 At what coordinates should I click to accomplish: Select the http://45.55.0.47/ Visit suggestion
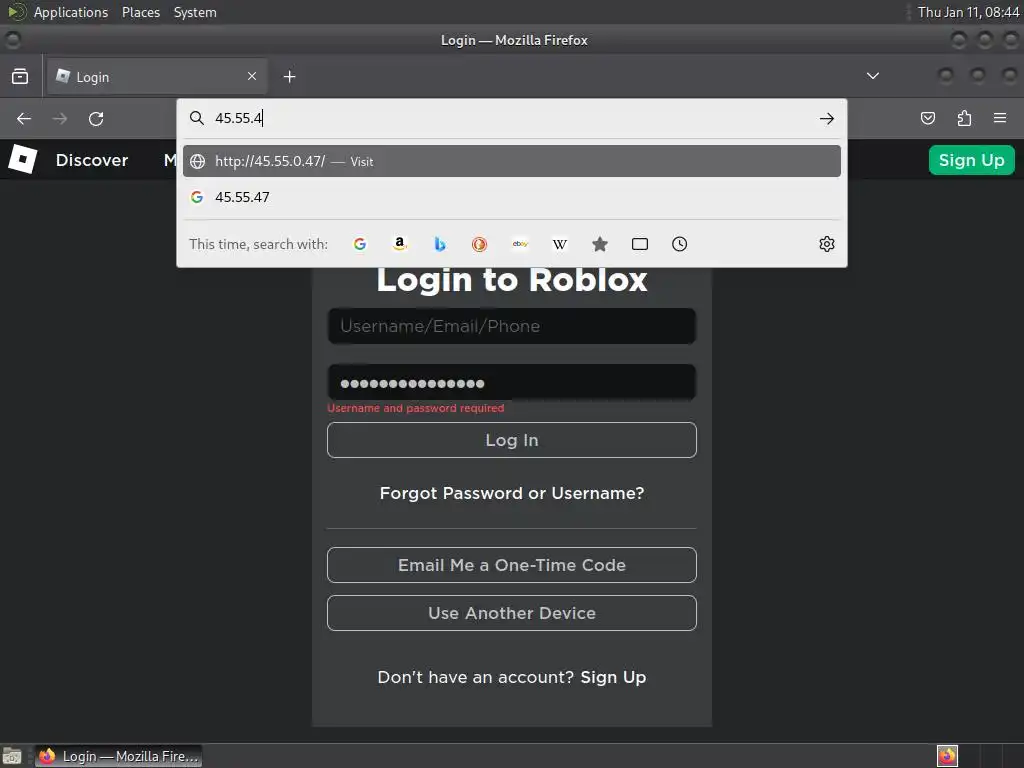click(511, 161)
